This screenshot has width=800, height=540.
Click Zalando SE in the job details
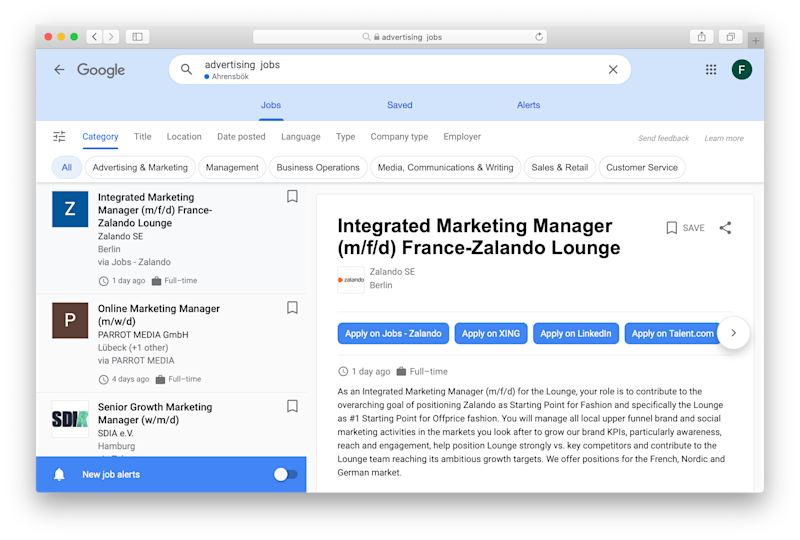point(392,272)
